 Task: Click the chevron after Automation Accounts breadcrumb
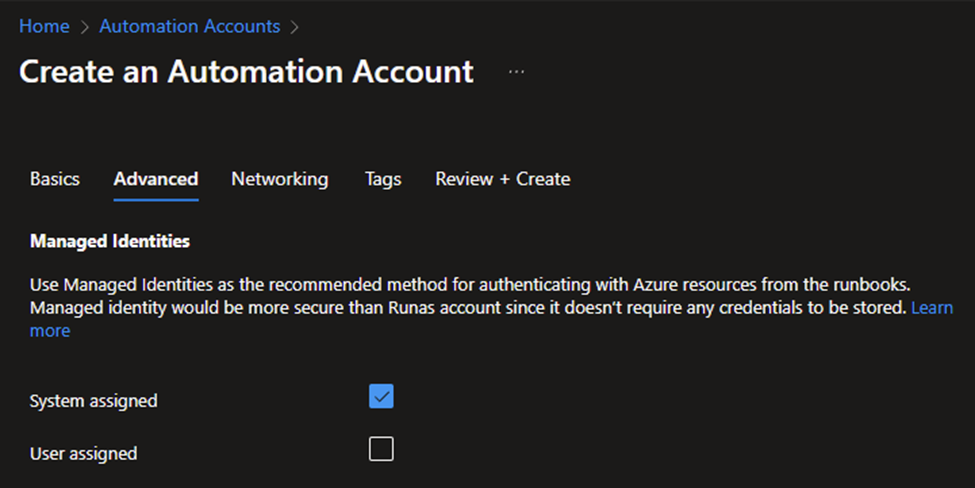tap(295, 27)
